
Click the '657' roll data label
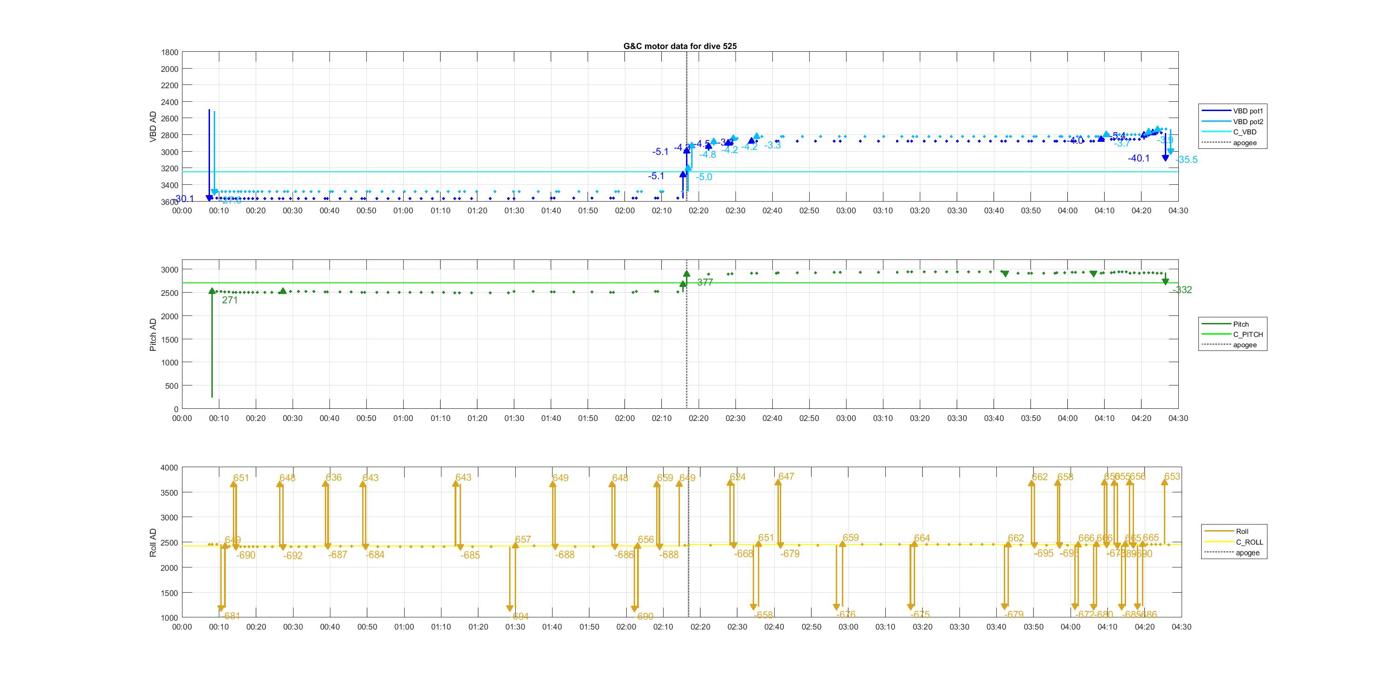523,540
